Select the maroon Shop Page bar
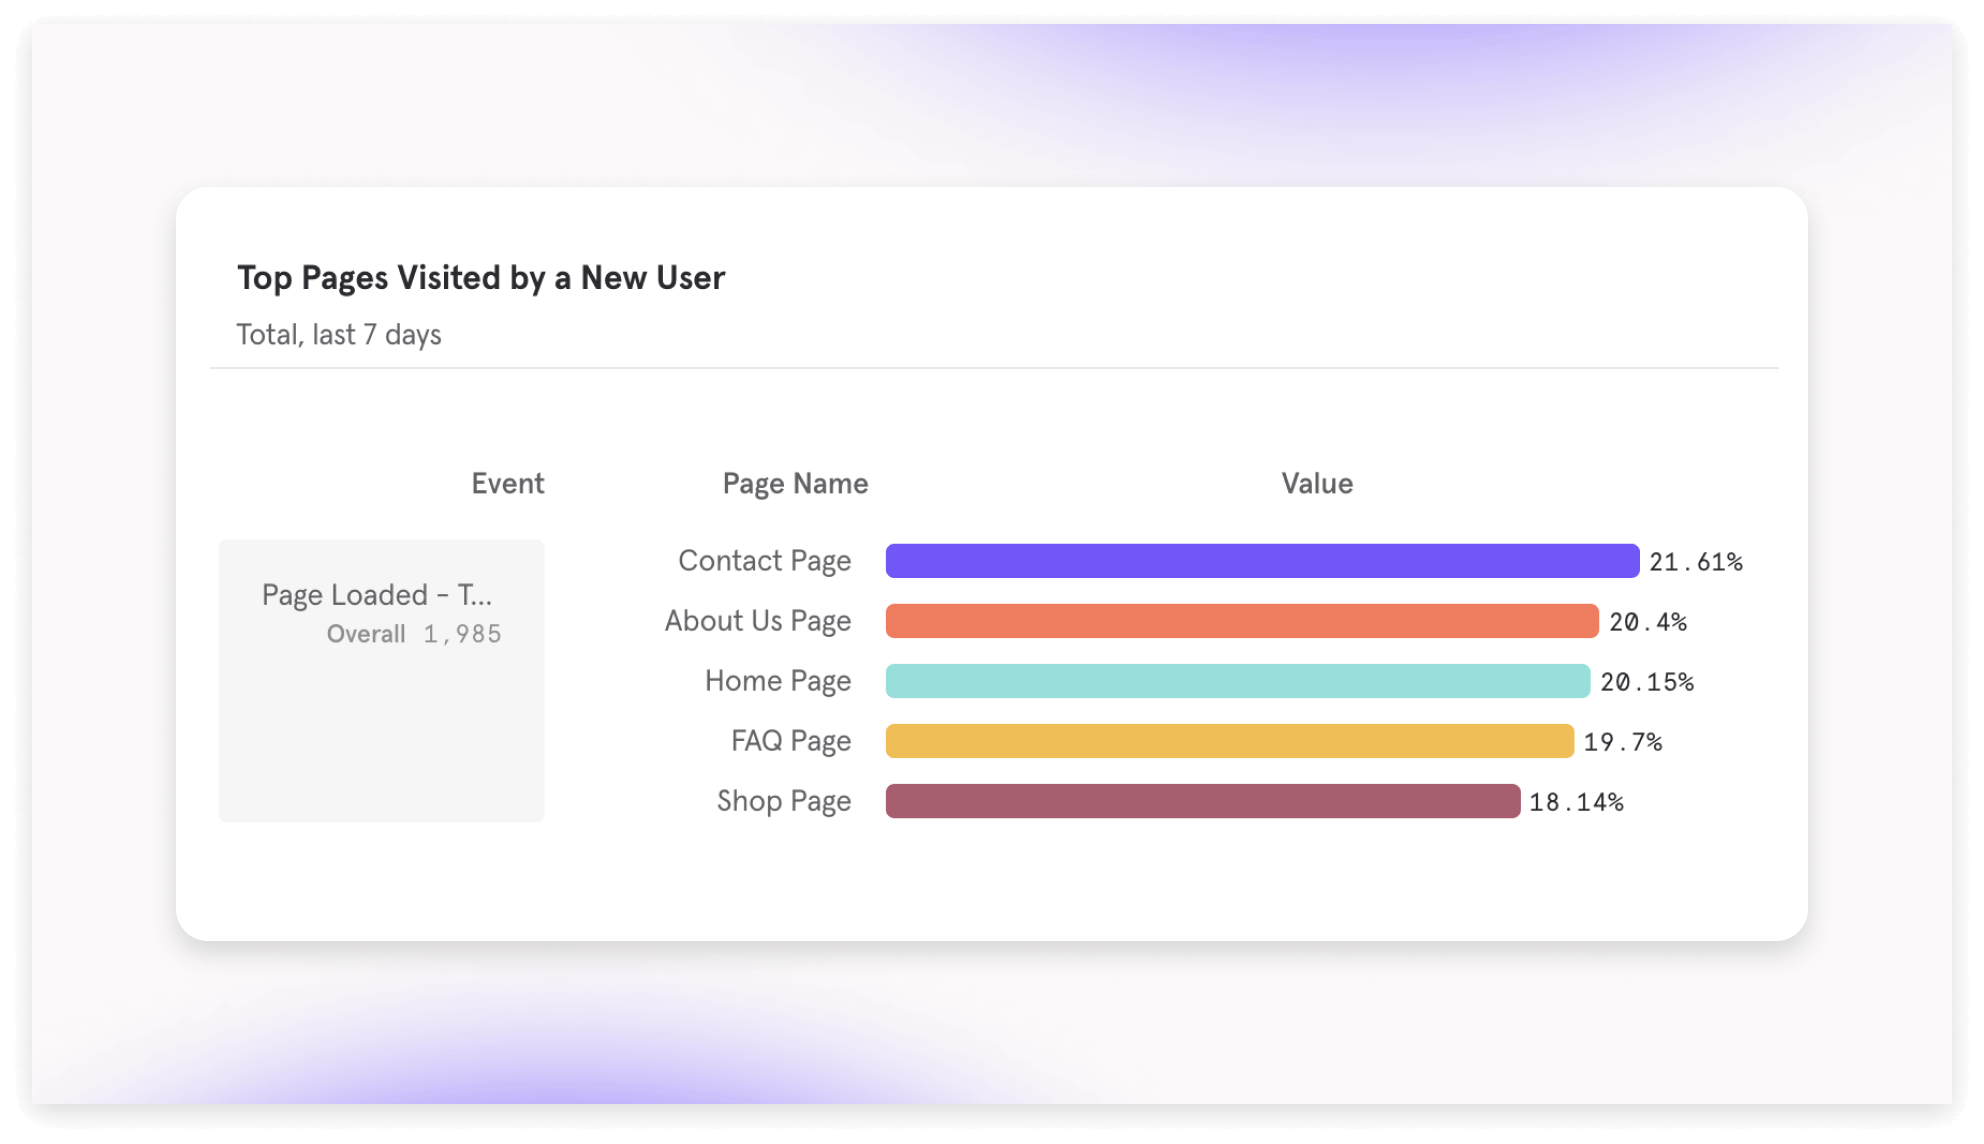The width and height of the screenshot is (1984, 1144). click(1203, 801)
